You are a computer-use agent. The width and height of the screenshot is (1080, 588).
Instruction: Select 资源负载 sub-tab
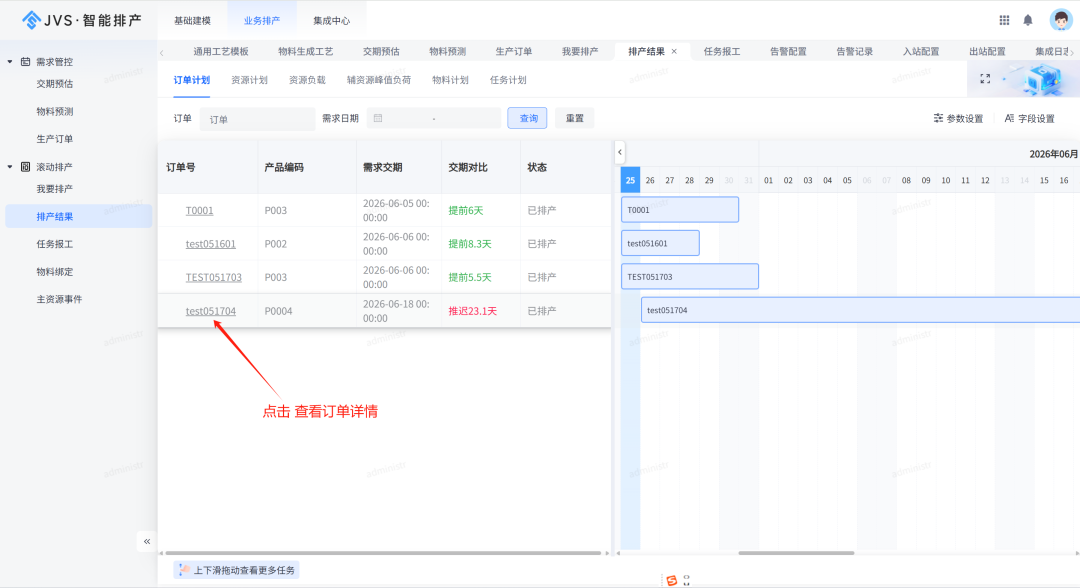pos(307,80)
